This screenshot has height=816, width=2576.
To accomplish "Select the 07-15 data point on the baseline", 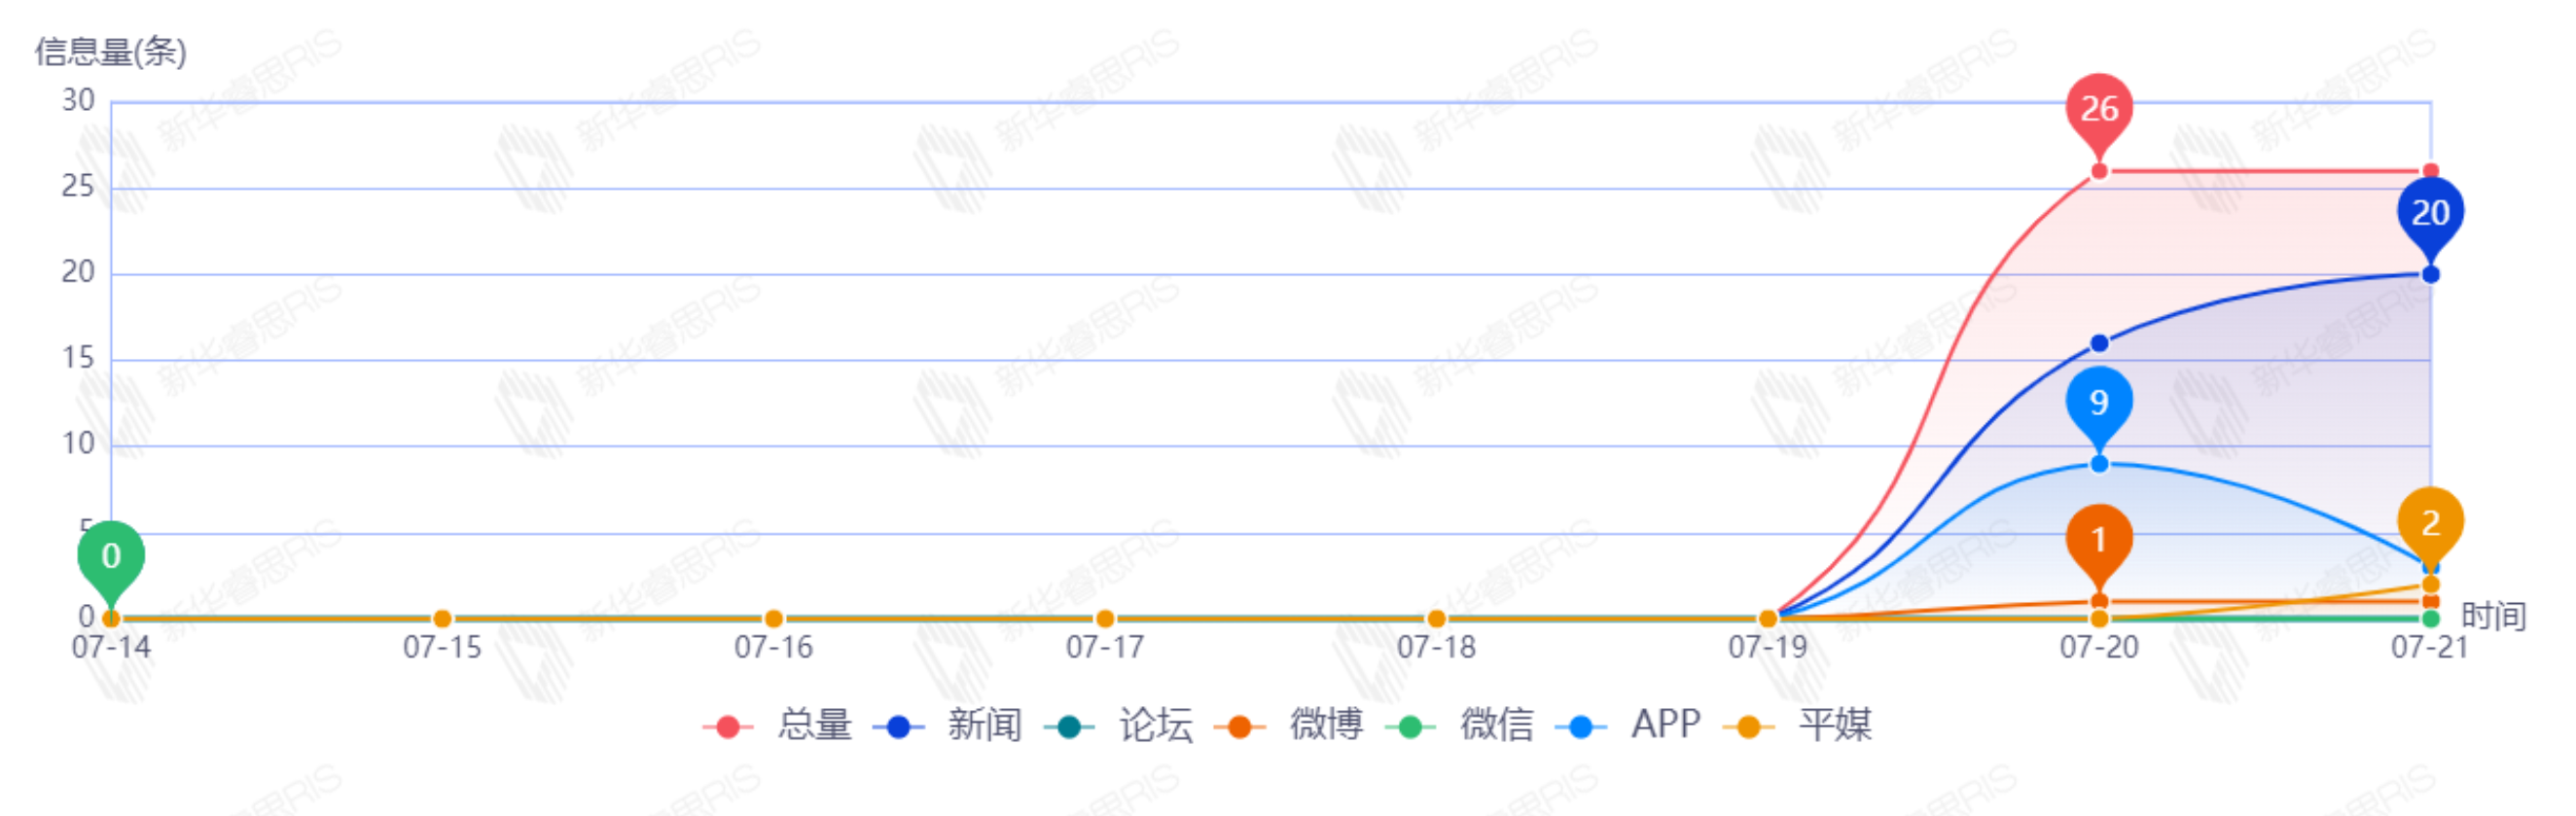I will click(442, 619).
